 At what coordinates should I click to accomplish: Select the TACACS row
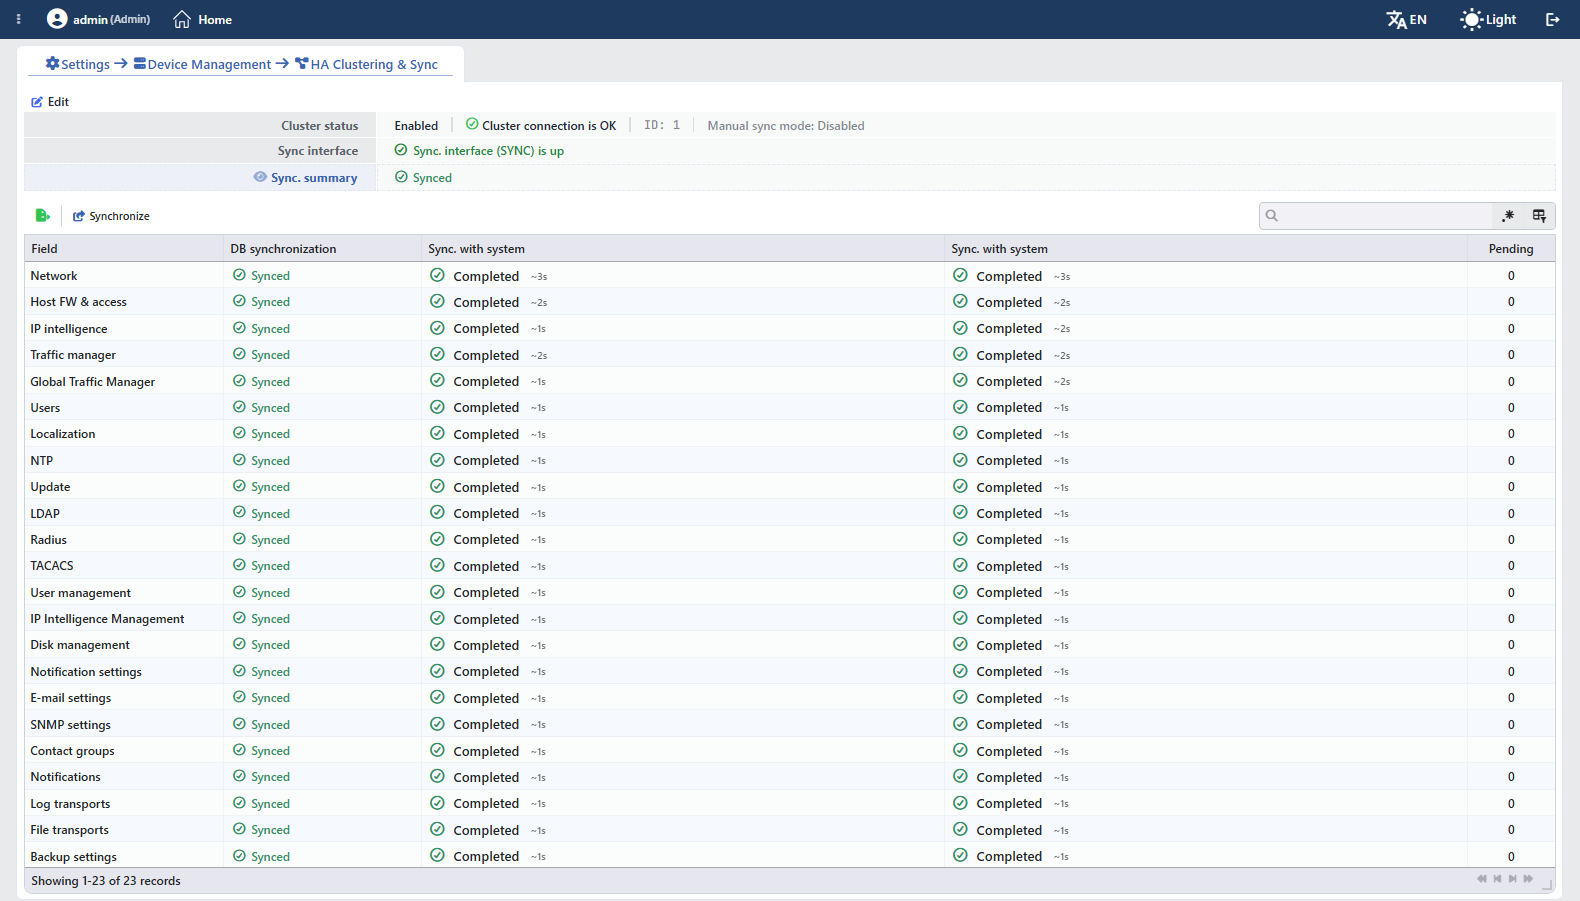[790, 566]
